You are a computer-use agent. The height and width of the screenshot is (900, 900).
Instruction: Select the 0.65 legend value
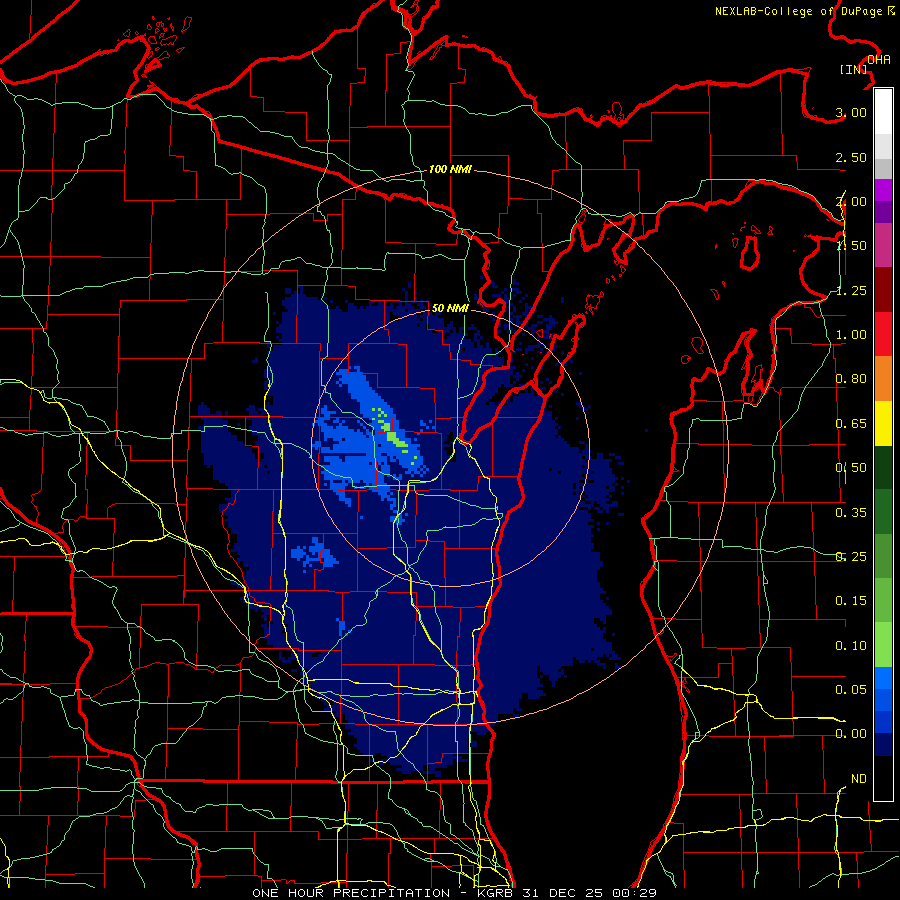pyautogui.click(x=851, y=424)
